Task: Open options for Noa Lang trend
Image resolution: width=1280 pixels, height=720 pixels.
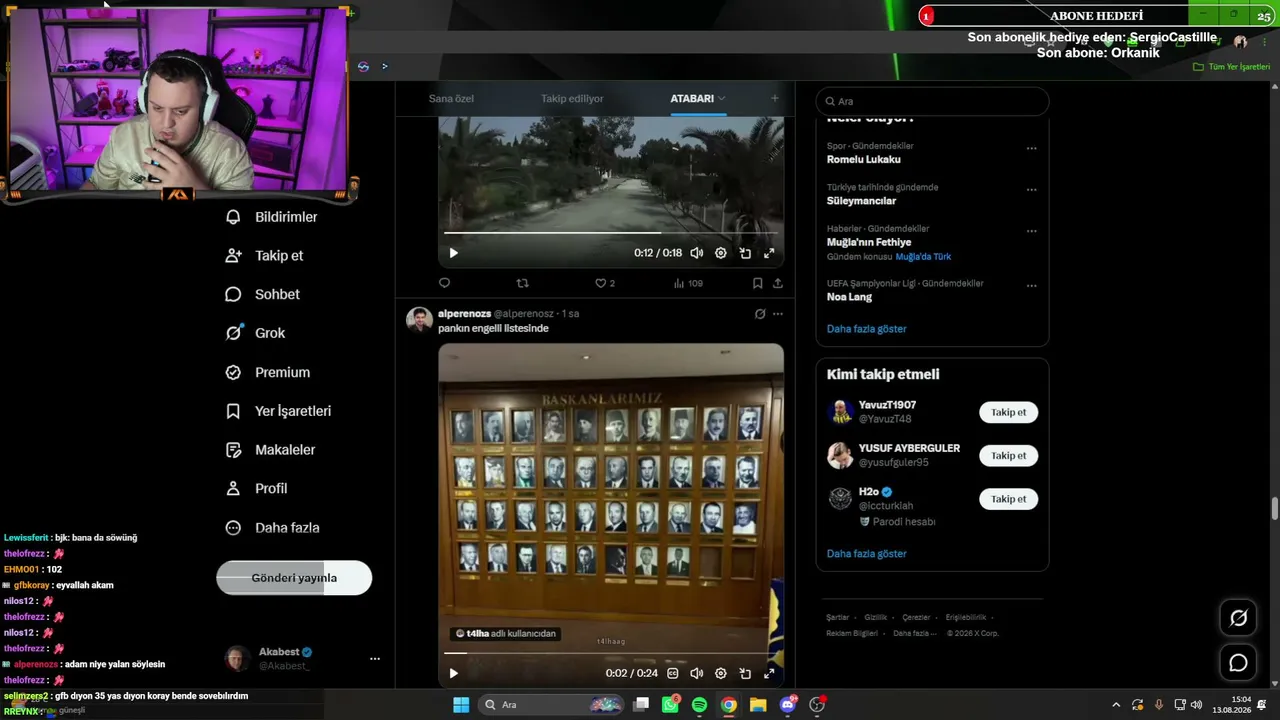Action: click(x=1031, y=286)
